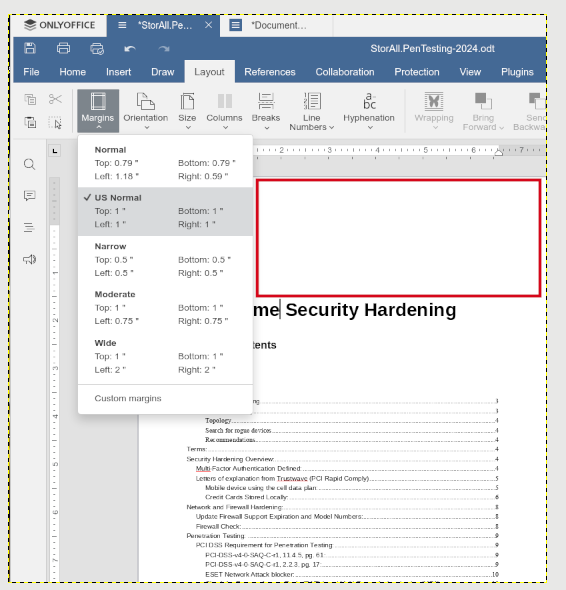
Task: Open the Line Numbers dropdown
Action: pyautogui.click(x=312, y=111)
